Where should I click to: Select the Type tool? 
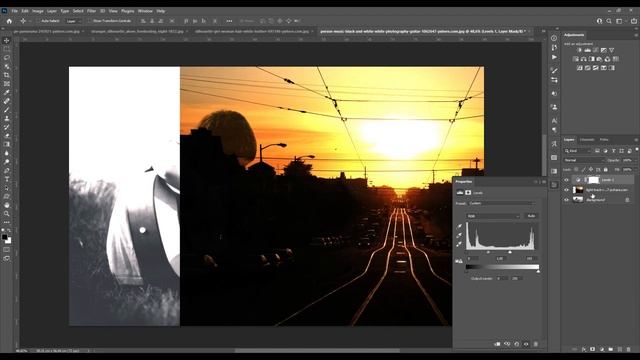coord(7,179)
